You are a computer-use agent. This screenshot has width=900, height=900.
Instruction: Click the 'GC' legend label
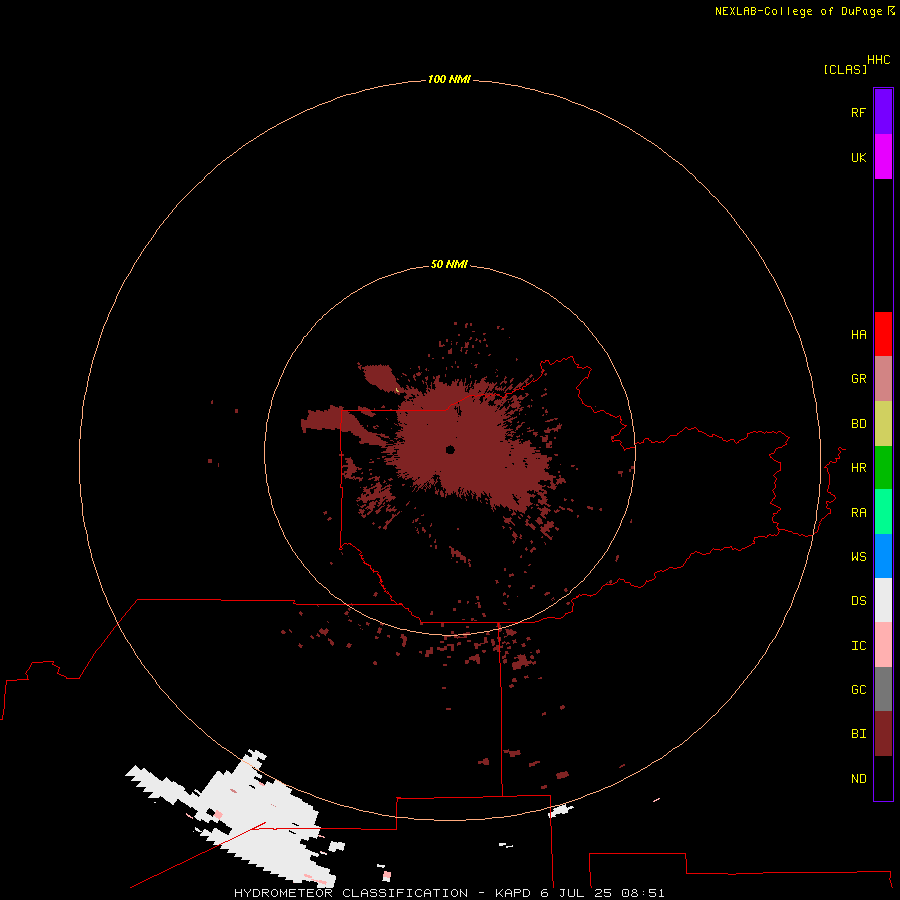[858, 689]
